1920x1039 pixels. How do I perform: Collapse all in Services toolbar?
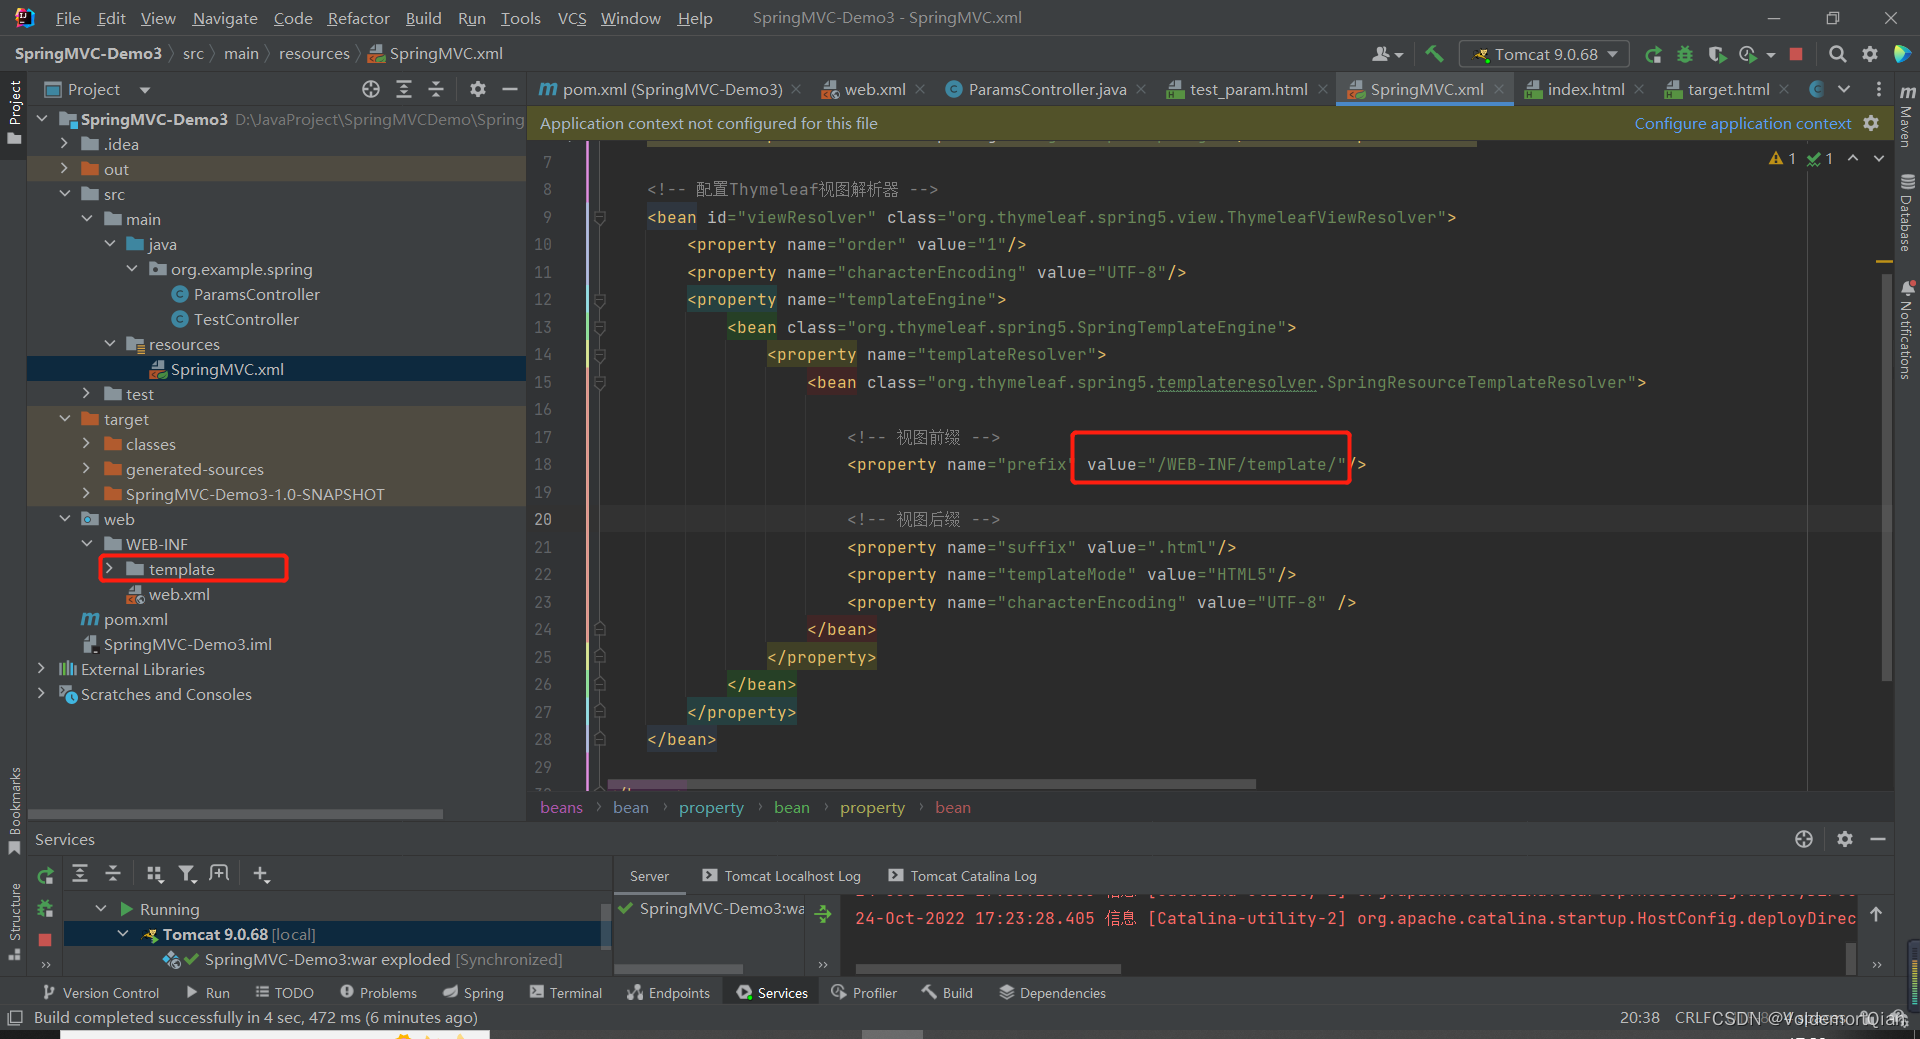(113, 874)
